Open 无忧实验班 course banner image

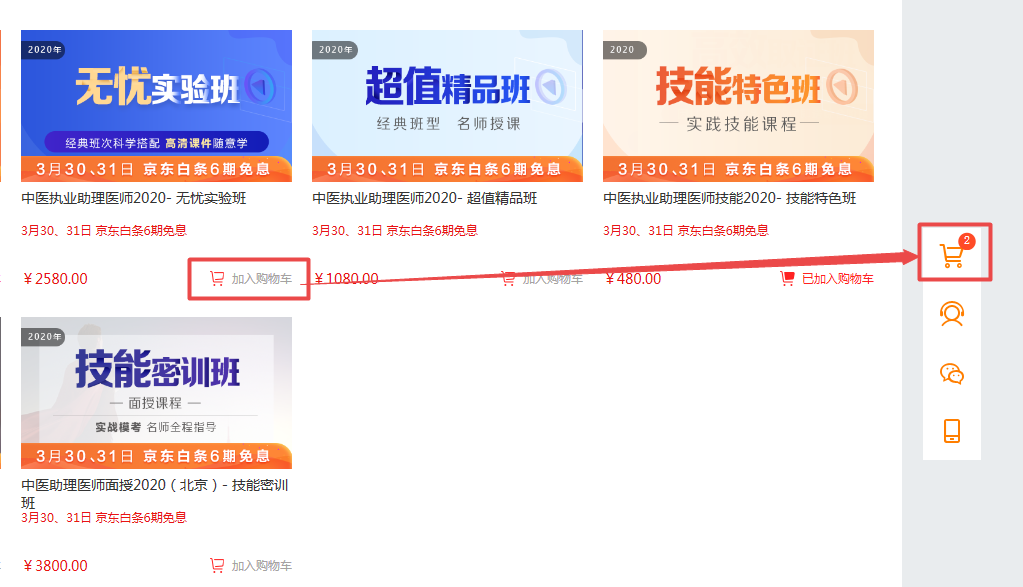click(x=156, y=105)
